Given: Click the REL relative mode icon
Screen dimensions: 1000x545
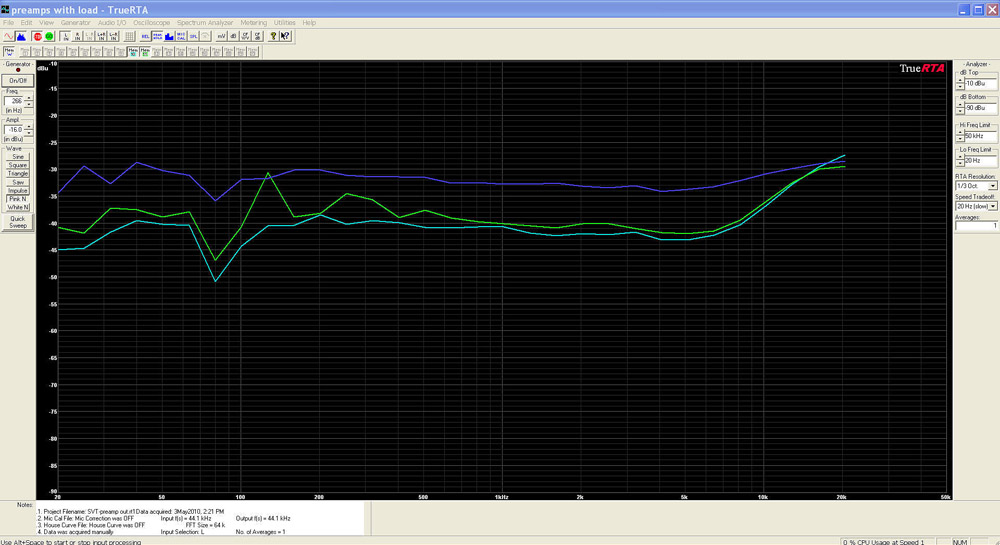Looking at the screenshot, I should 145,36.
